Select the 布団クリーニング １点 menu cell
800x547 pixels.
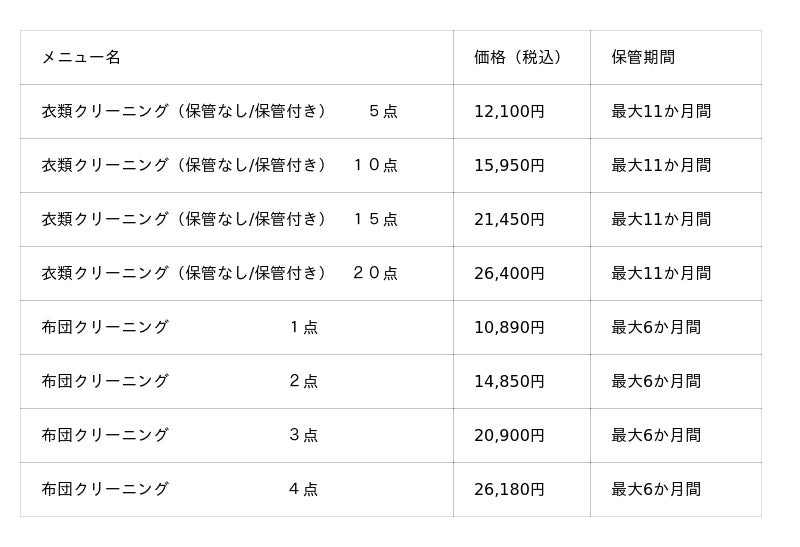point(180,328)
